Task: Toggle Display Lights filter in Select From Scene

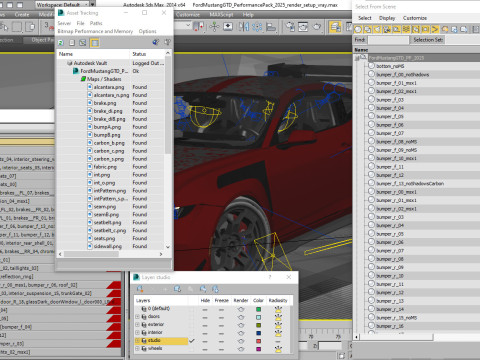Action: [377, 29]
